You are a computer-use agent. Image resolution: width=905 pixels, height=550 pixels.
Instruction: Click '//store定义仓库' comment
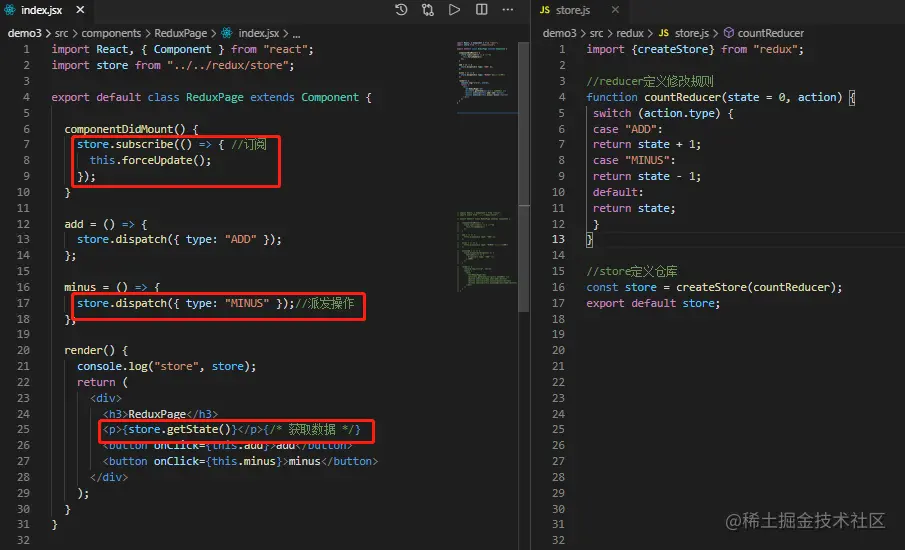point(632,271)
